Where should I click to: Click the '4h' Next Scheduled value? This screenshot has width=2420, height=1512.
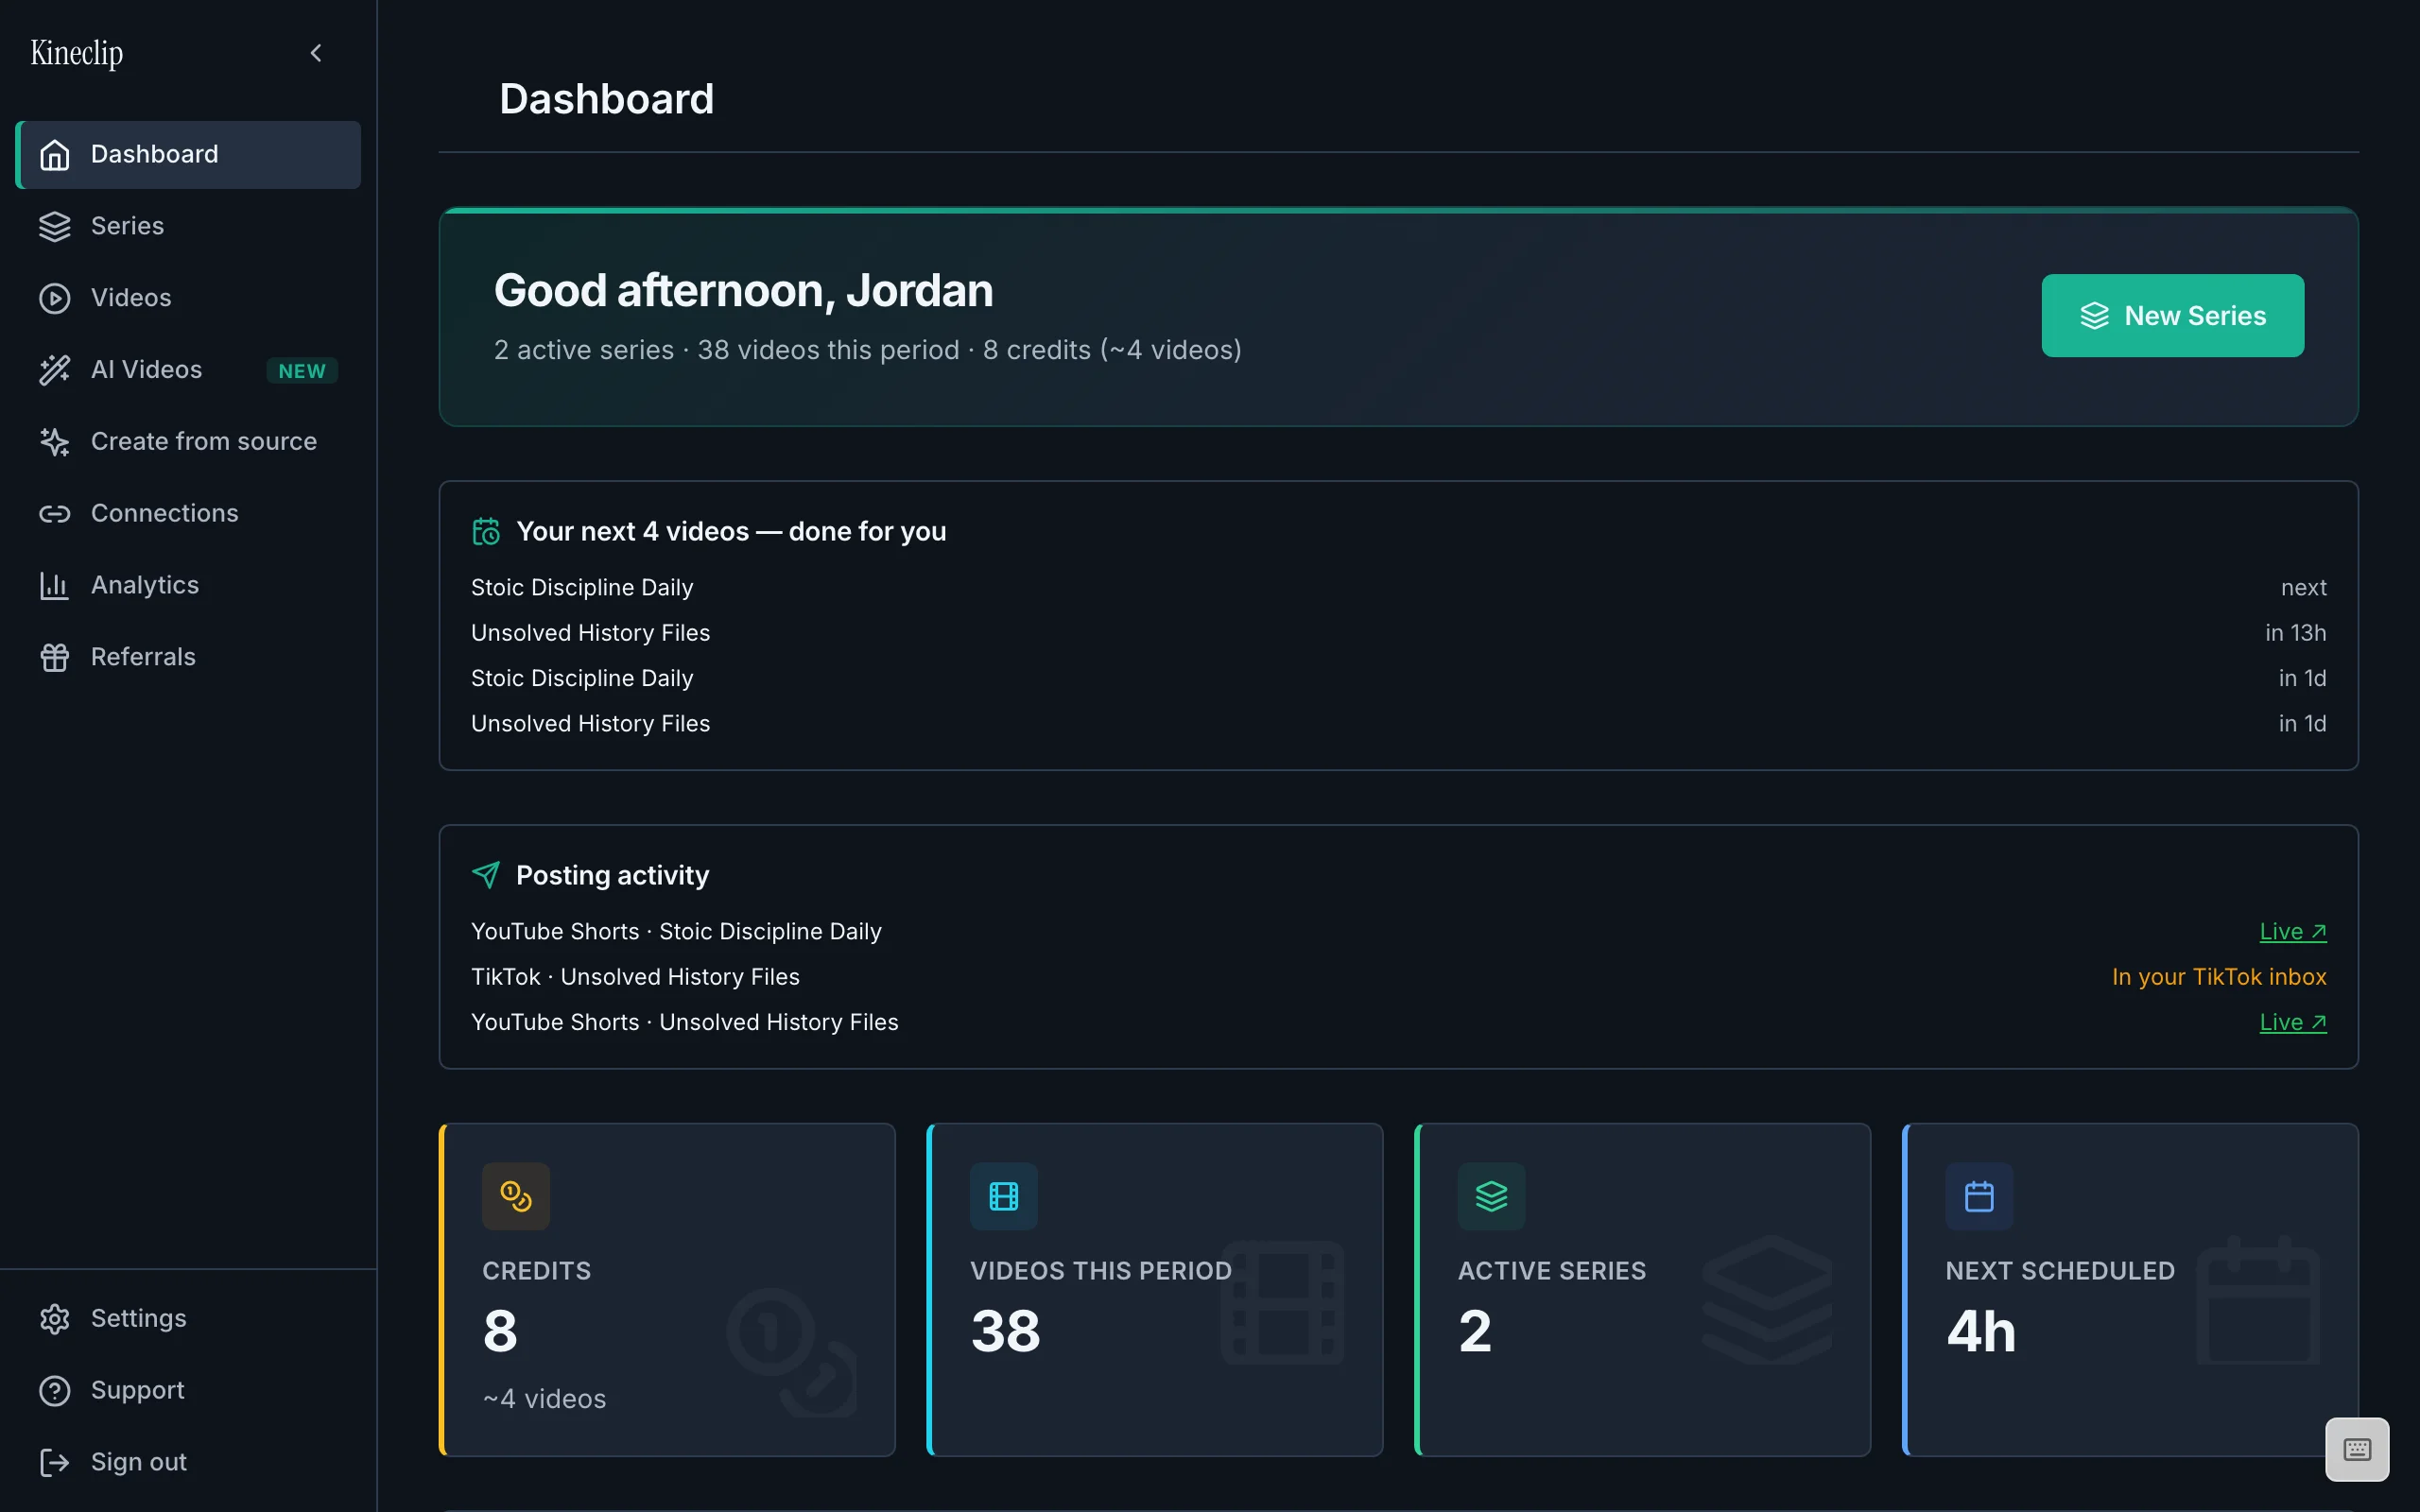(x=1980, y=1331)
